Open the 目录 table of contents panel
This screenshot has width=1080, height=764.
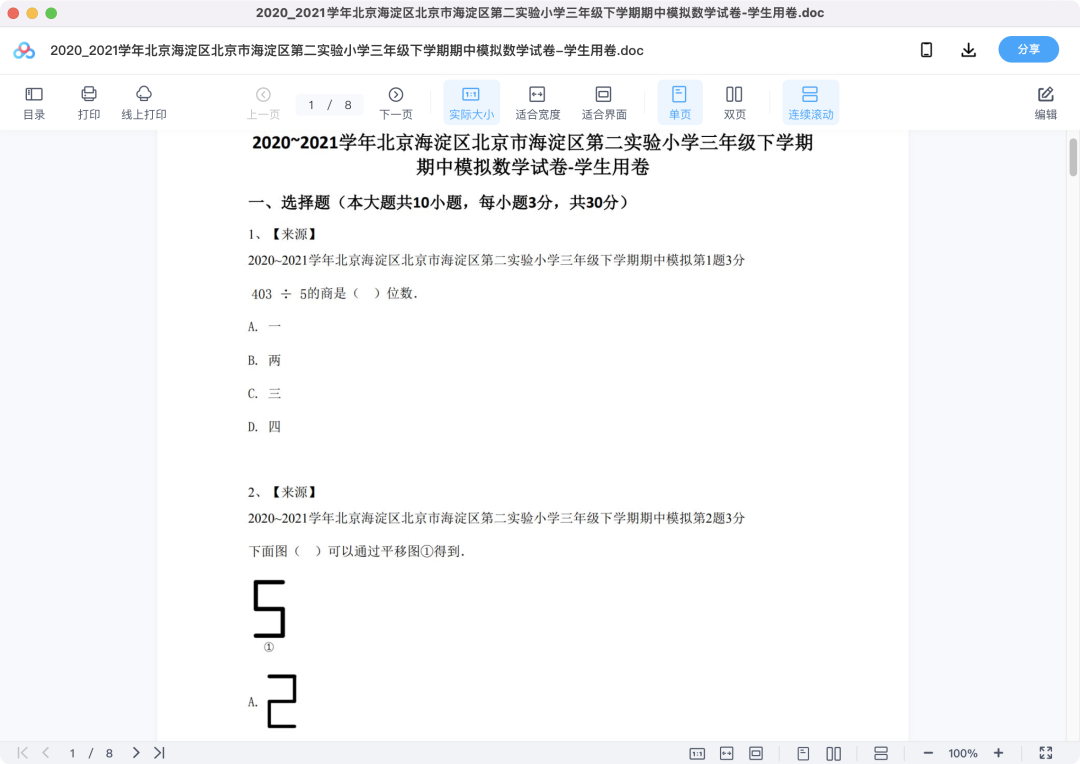click(34, 103)
